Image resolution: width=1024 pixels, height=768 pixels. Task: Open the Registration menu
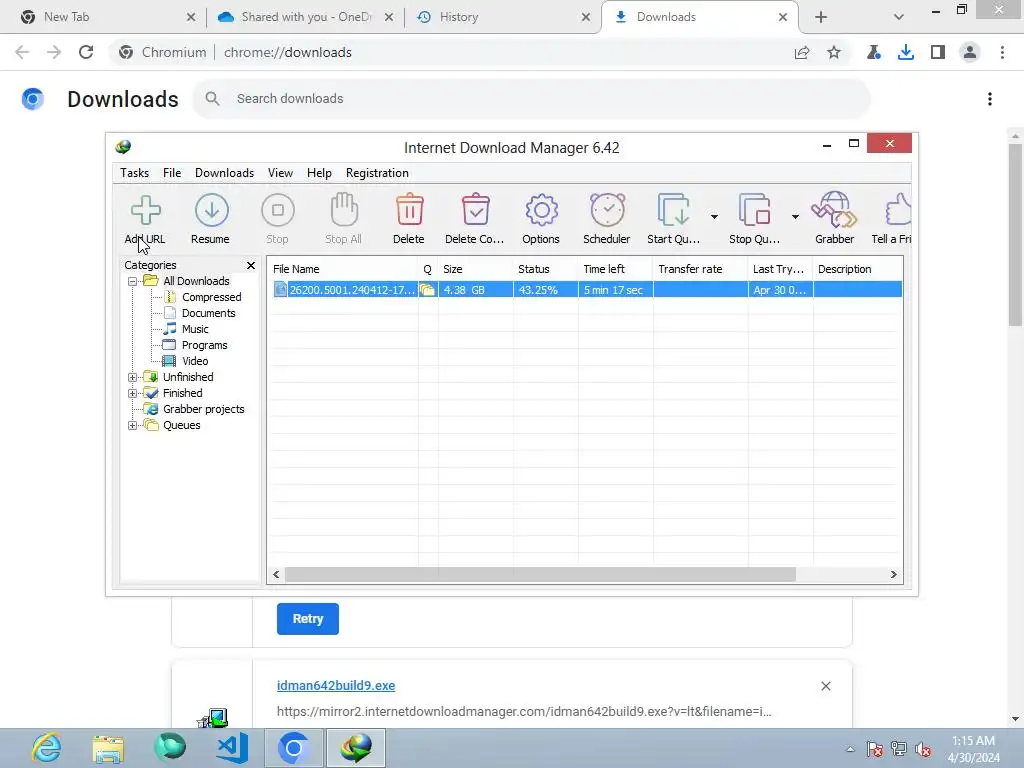click(377, 173)
